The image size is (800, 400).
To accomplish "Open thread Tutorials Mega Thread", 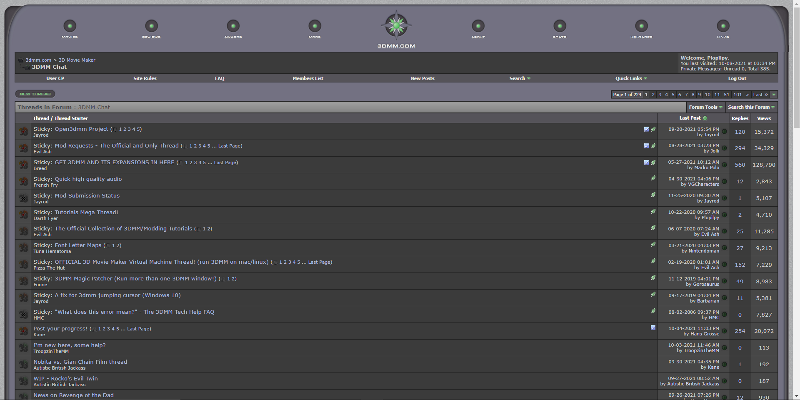I will (86, 212).
